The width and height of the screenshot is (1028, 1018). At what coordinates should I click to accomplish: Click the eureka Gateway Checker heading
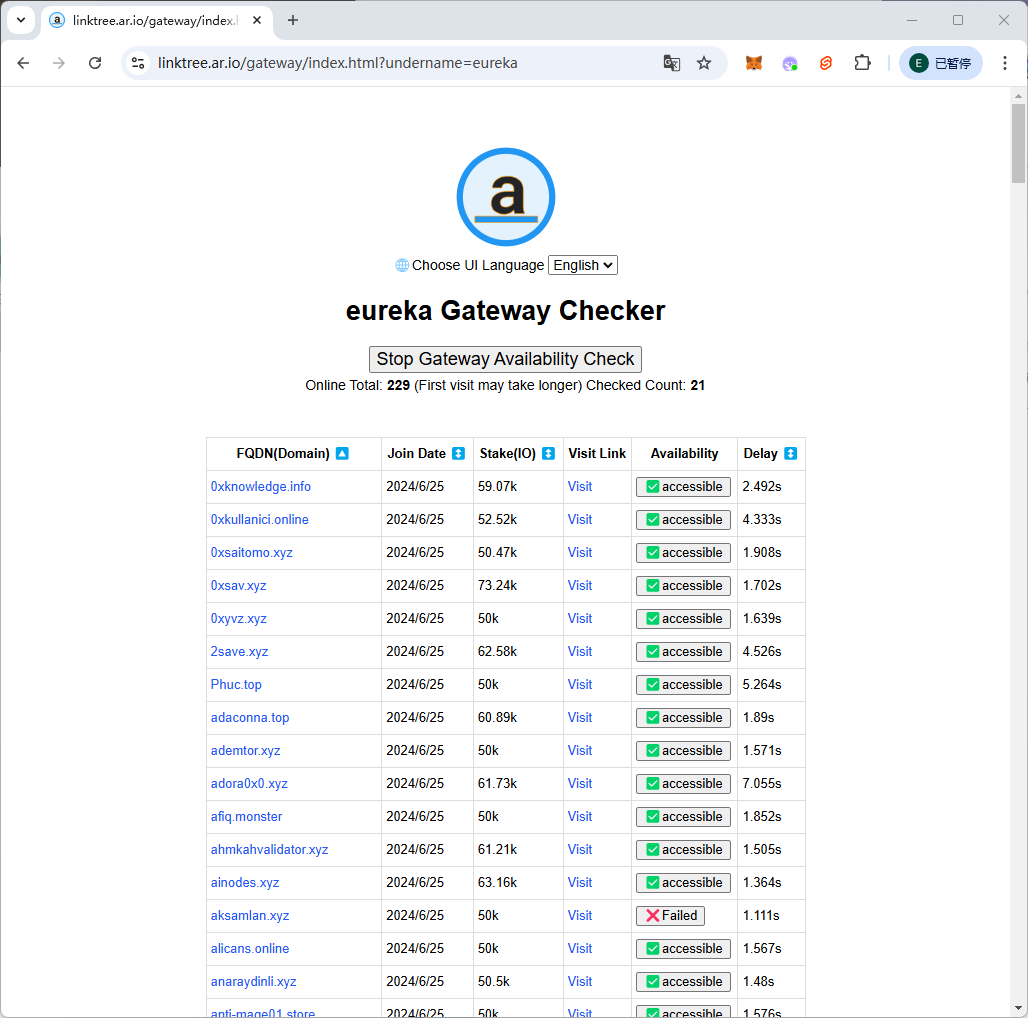tap(505, 311)
